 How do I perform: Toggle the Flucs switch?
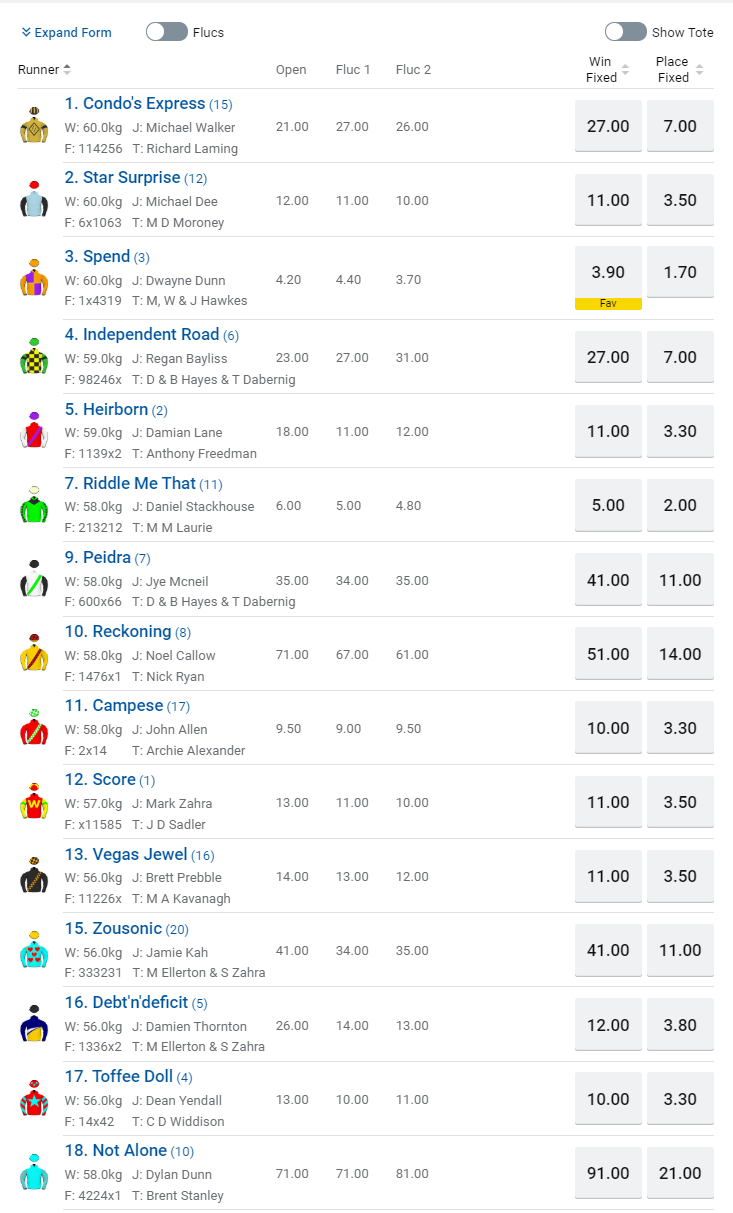(167, 32)
